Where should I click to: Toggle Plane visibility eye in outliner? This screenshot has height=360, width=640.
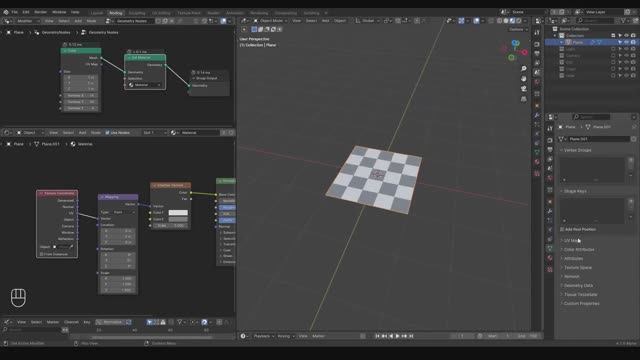(627, 42)
